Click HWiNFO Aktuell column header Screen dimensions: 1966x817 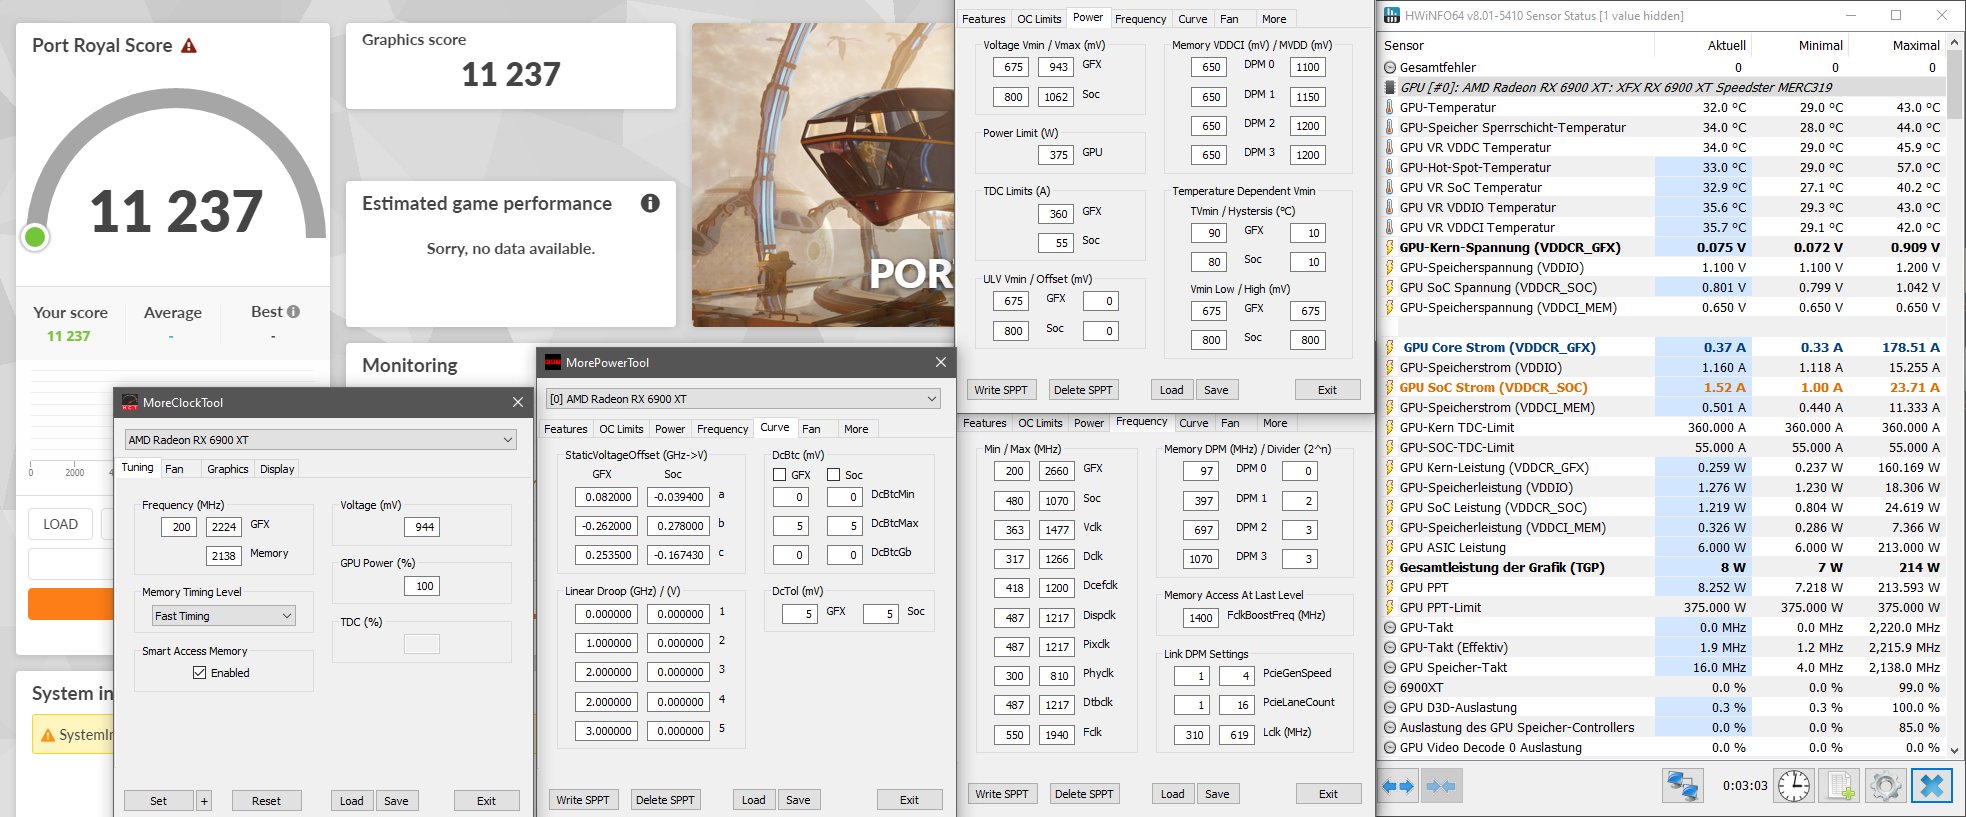pos(1703,45)
